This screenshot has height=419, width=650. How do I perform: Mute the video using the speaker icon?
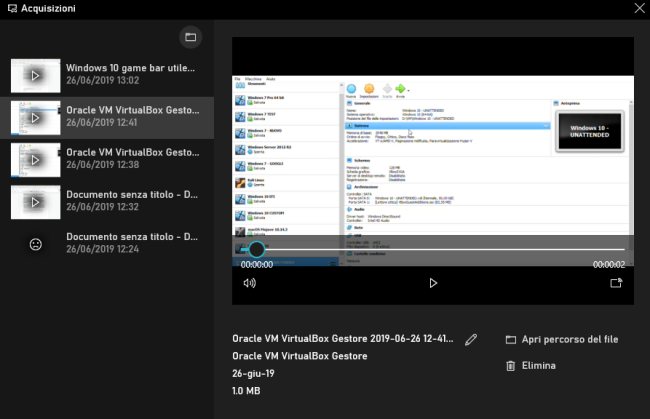[250, 283]
